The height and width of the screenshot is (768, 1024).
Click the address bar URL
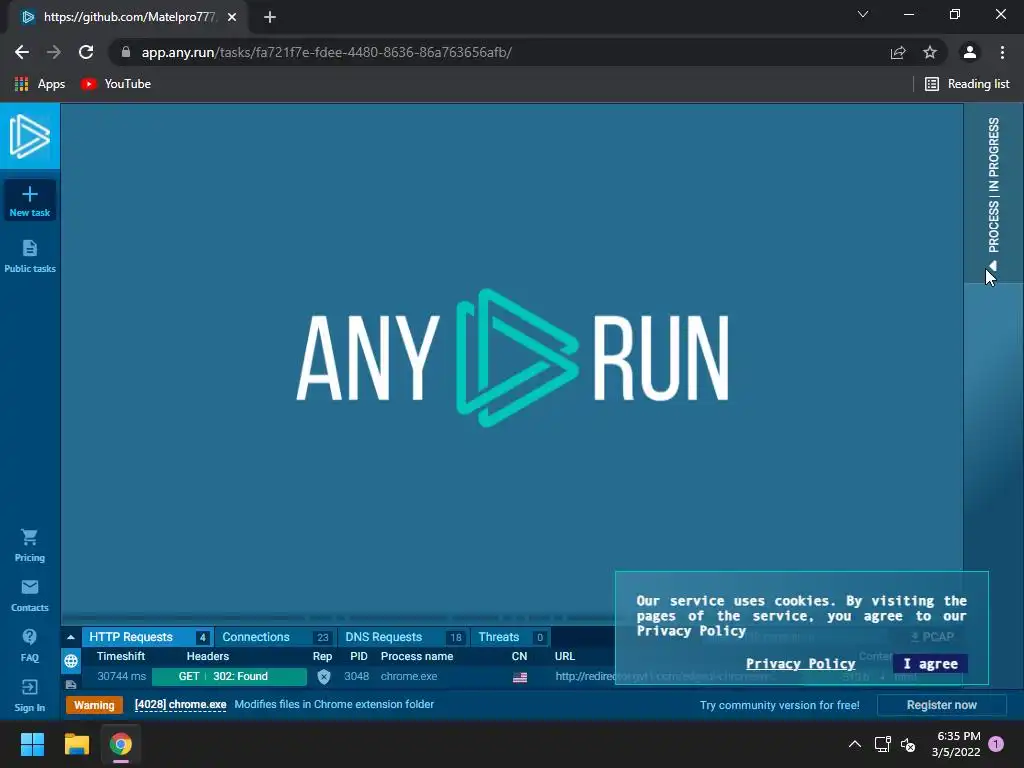tap(327, 52)
